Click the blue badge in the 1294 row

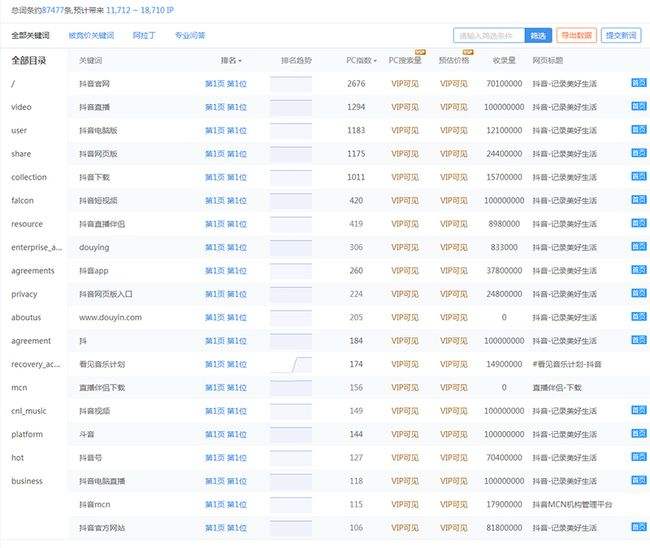[639, 106]
